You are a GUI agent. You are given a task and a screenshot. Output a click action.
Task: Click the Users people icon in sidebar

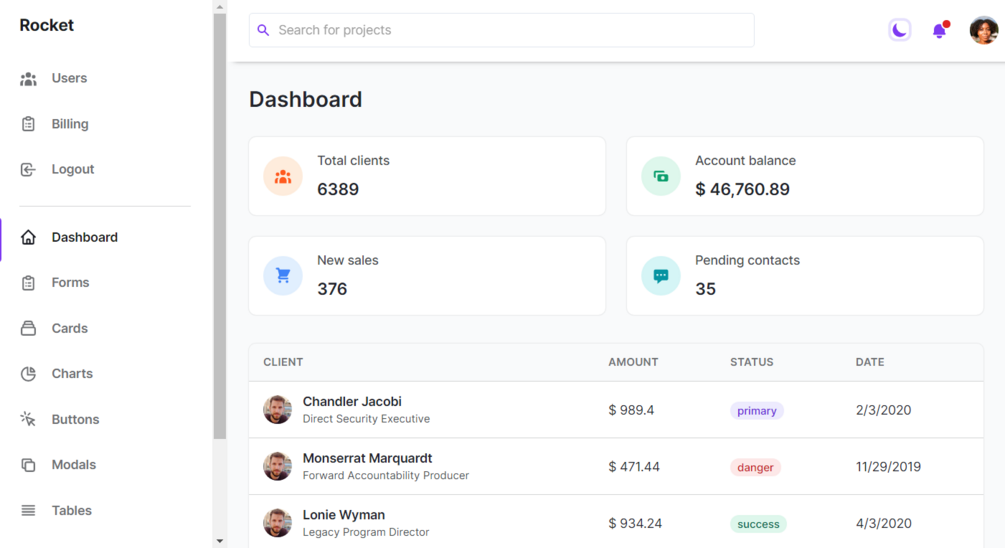(28, 79)
